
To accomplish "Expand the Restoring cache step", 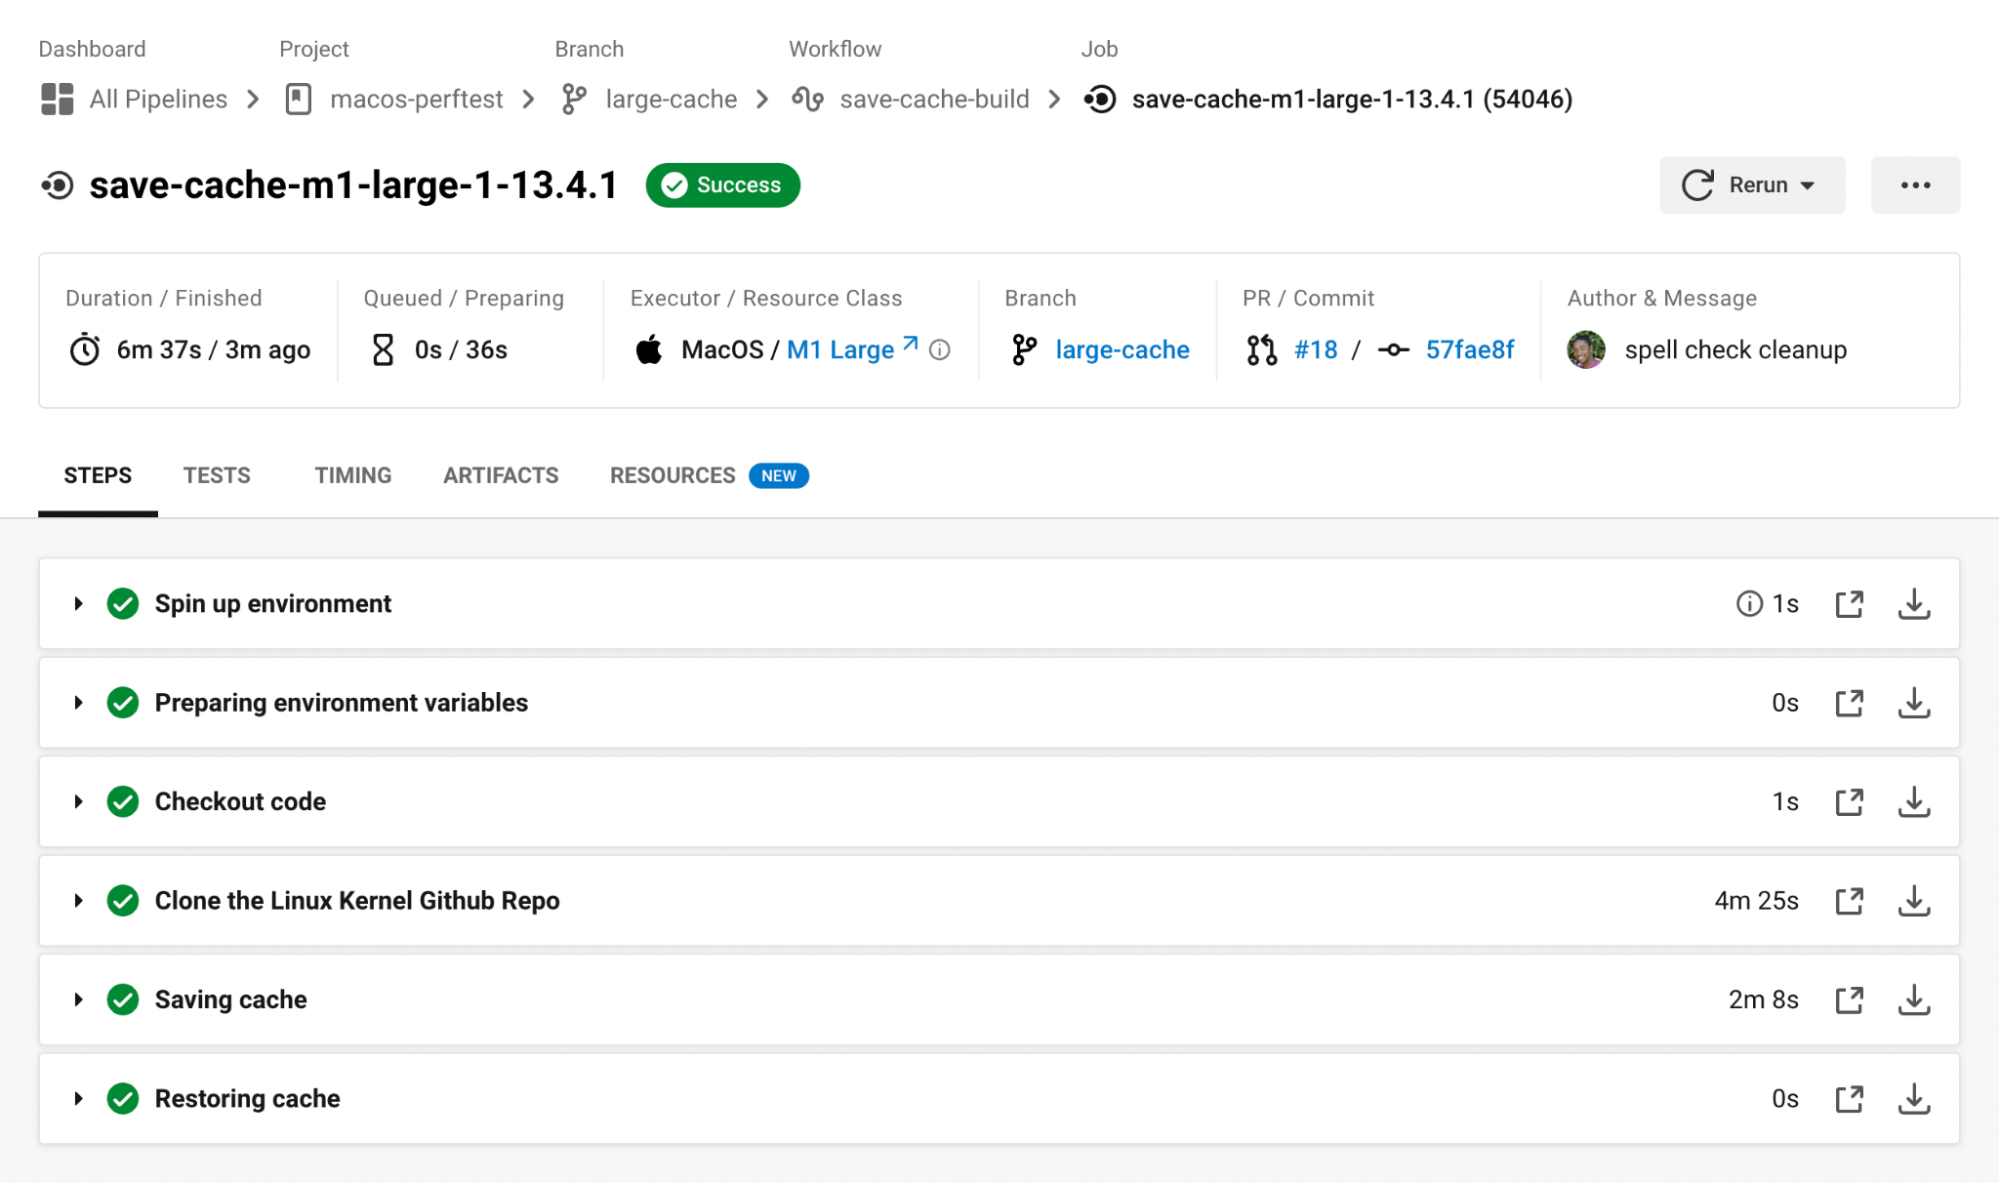I will point(78,1098).
